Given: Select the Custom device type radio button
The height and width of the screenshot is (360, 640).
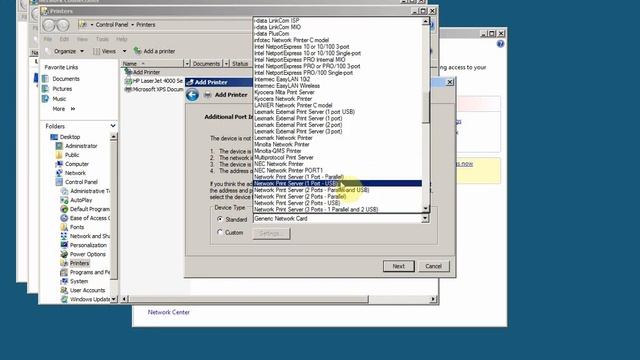Looking at the screenshot, I should tap(220, 232).
